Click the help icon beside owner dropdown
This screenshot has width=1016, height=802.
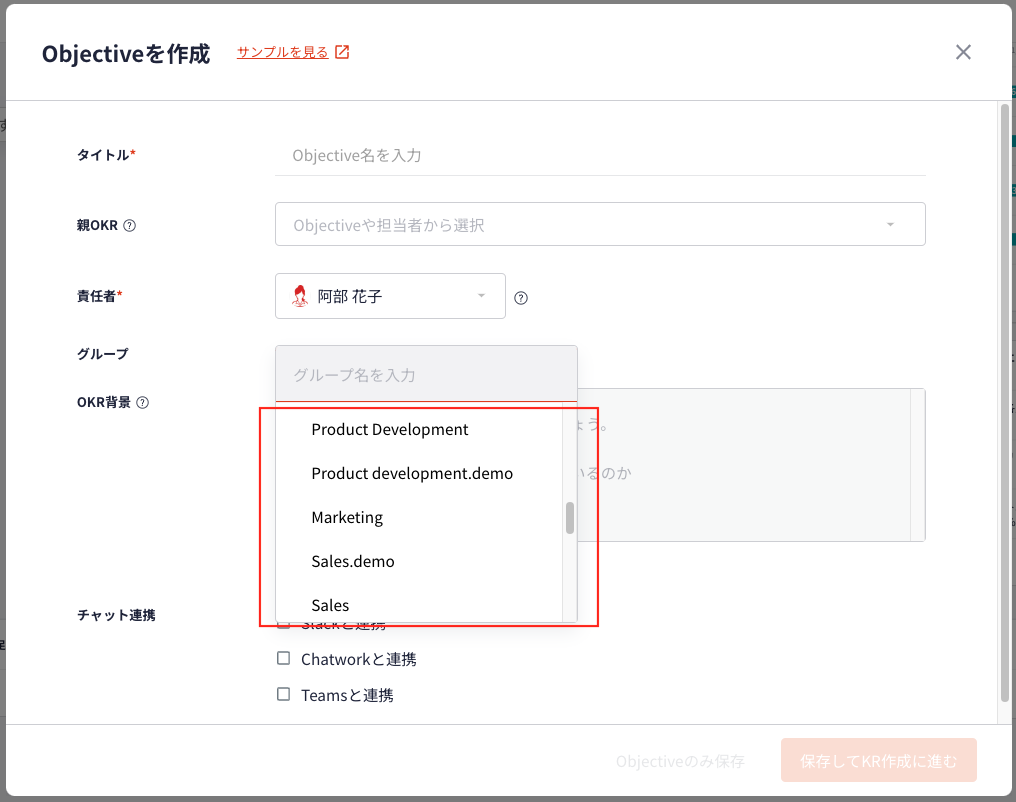tap(521, 298)
